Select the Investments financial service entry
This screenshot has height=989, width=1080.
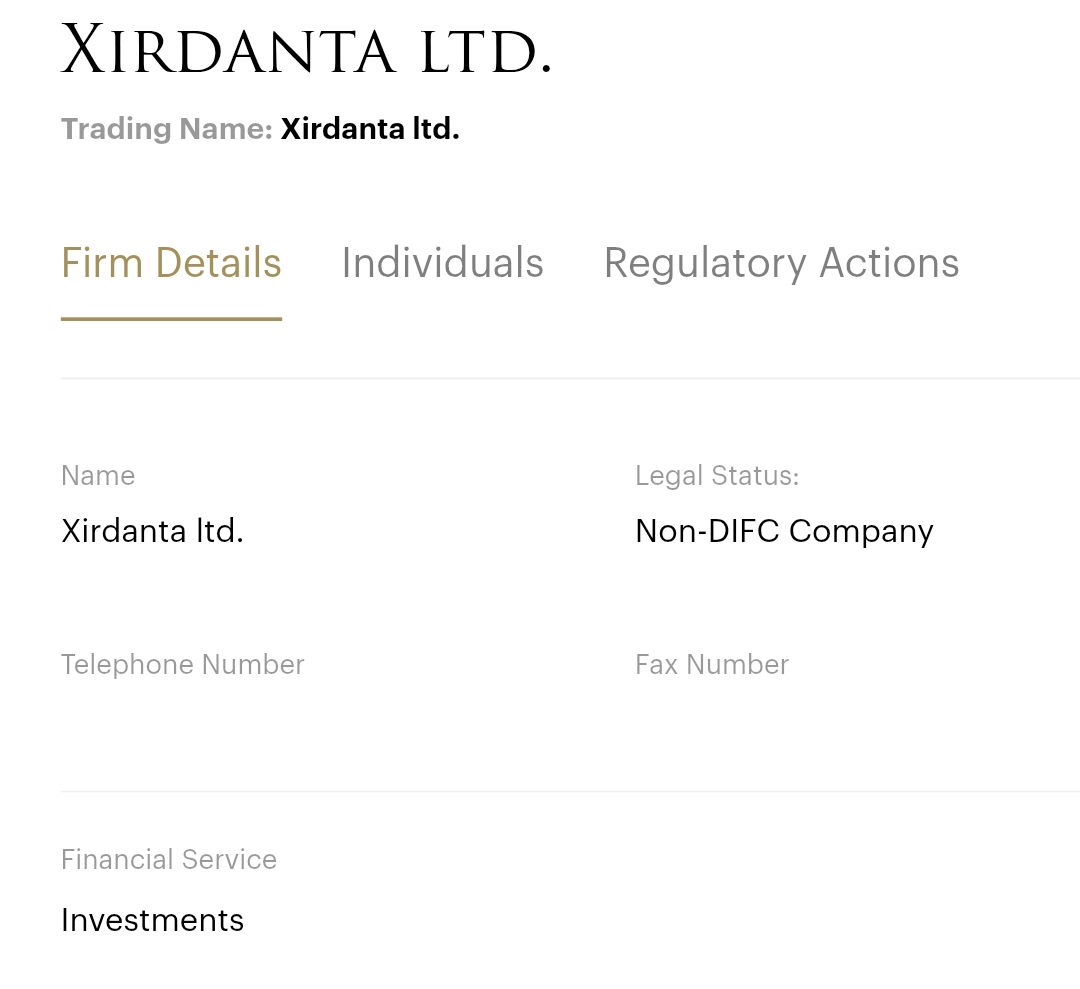152,920
